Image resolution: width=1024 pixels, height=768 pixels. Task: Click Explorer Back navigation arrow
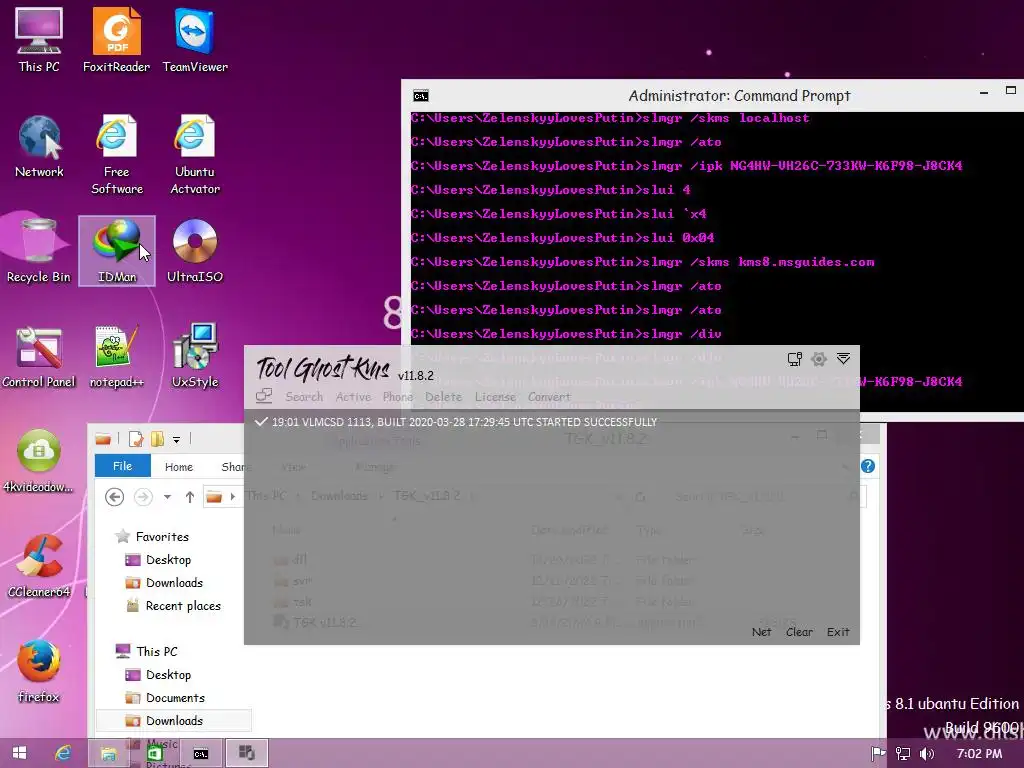click(x=114, y=497)
